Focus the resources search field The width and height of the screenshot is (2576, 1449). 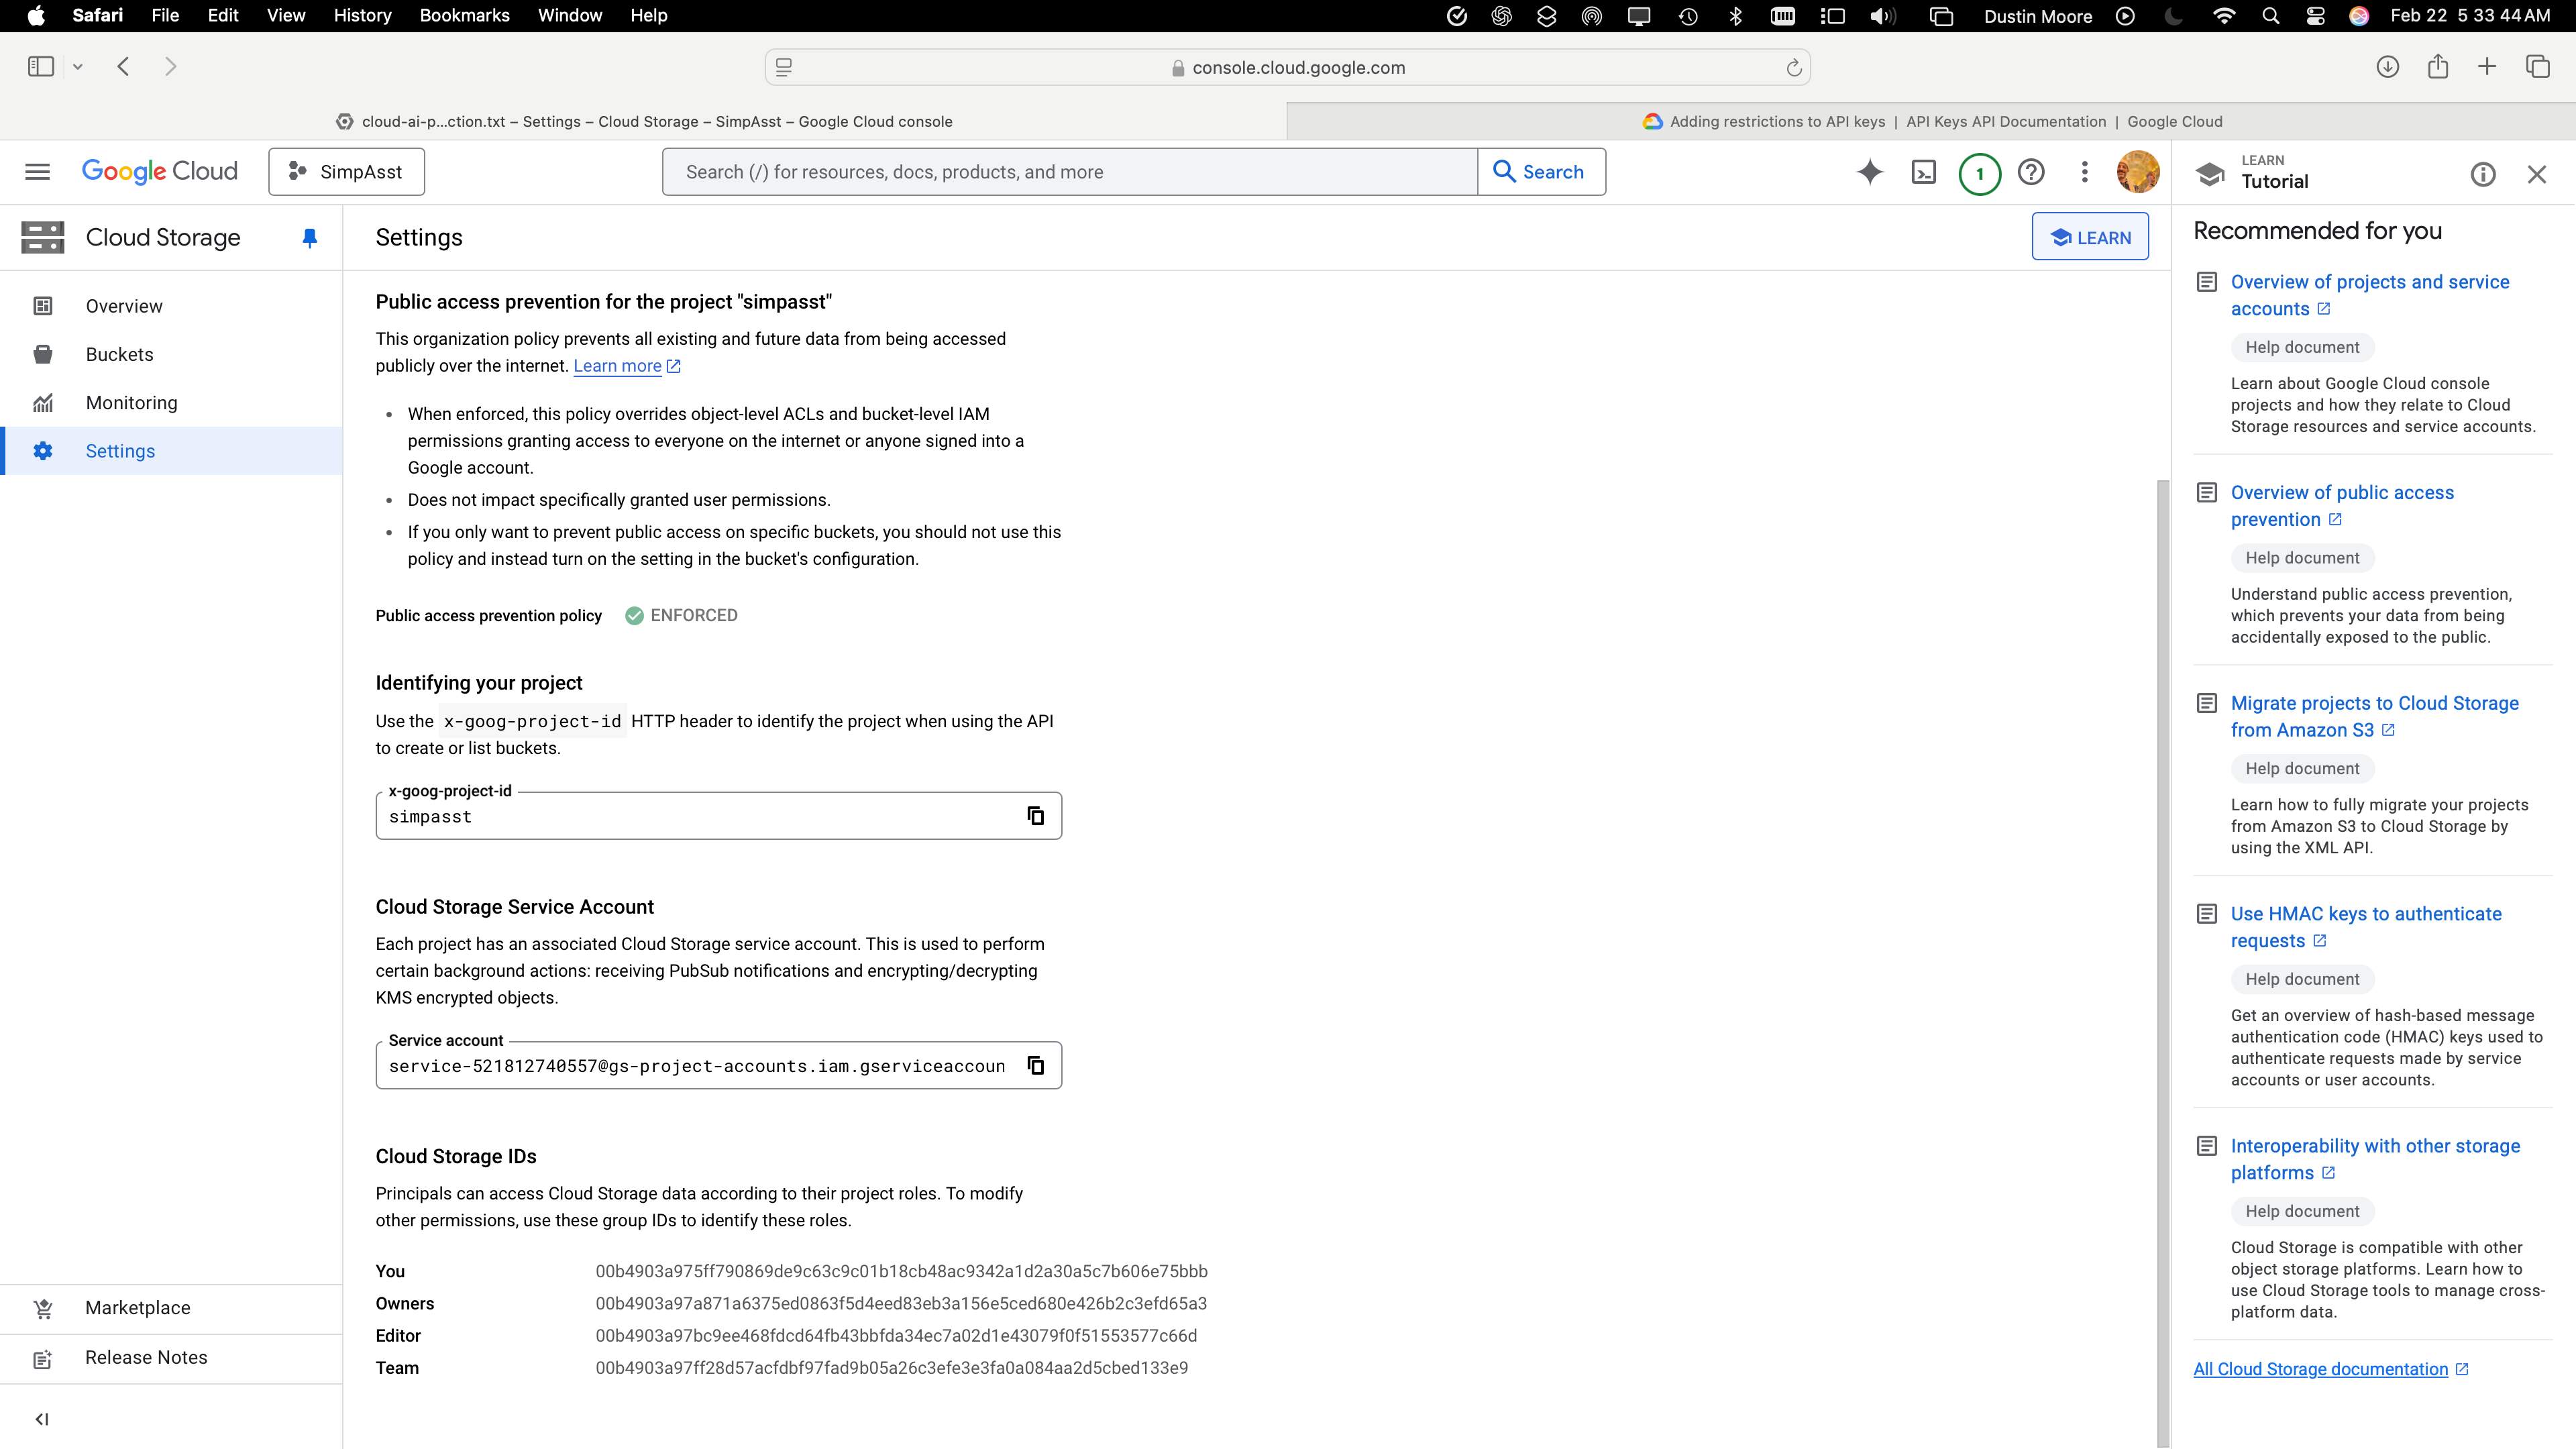click(x=1070, y=172)
